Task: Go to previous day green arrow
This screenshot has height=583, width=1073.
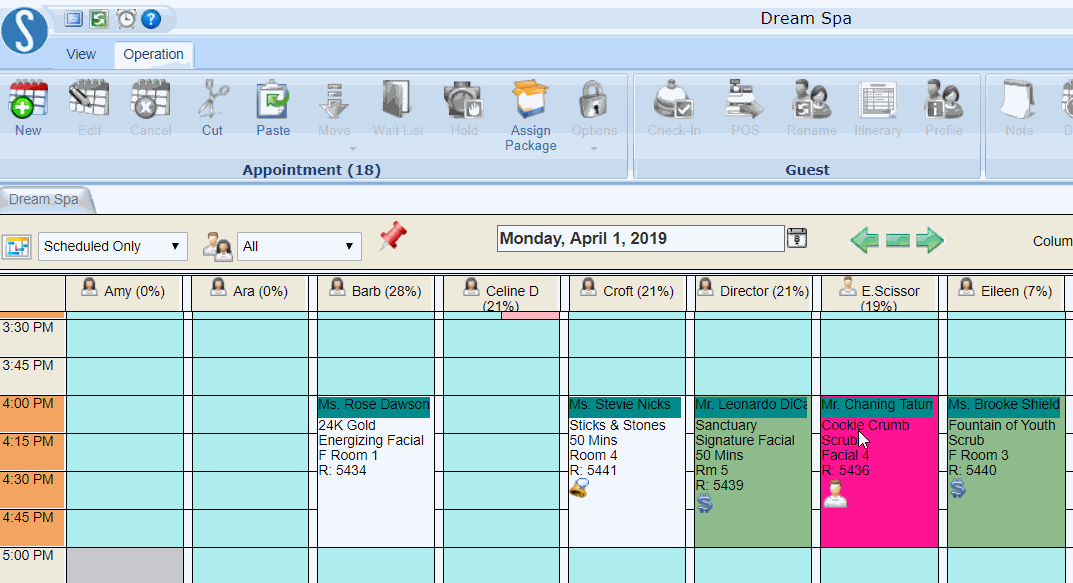Action: click(x=864, y=240)
